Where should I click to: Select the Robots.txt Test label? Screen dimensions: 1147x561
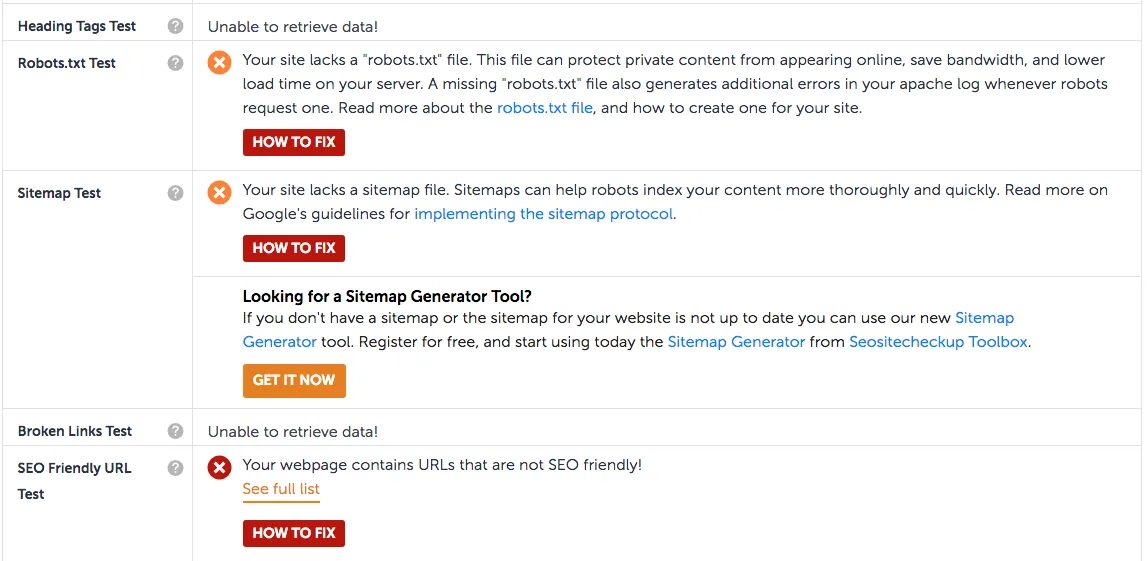tap(67, 64)
